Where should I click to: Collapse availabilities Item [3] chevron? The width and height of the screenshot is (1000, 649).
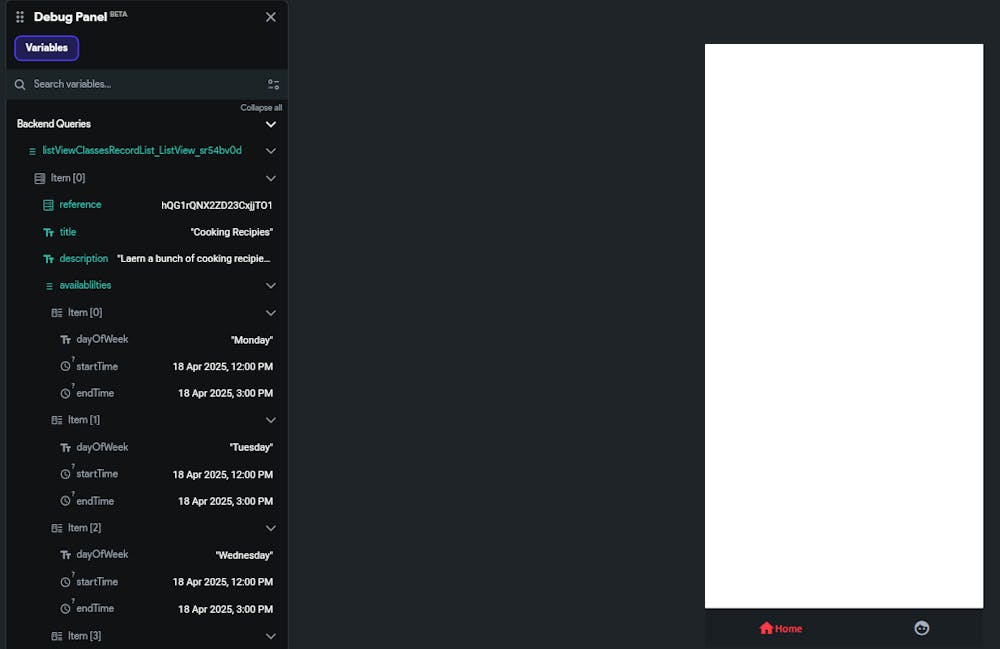click(271, 636)
